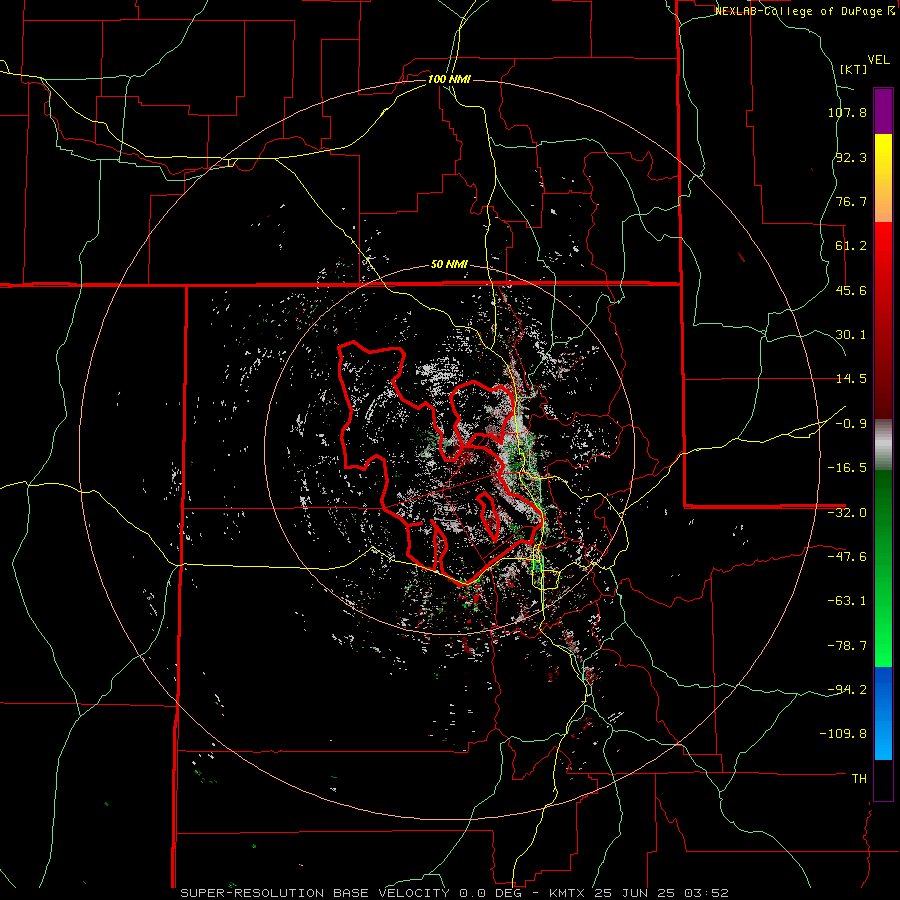
Task: Select the -0.9 velocity scale value
Action: coord(851,424)
